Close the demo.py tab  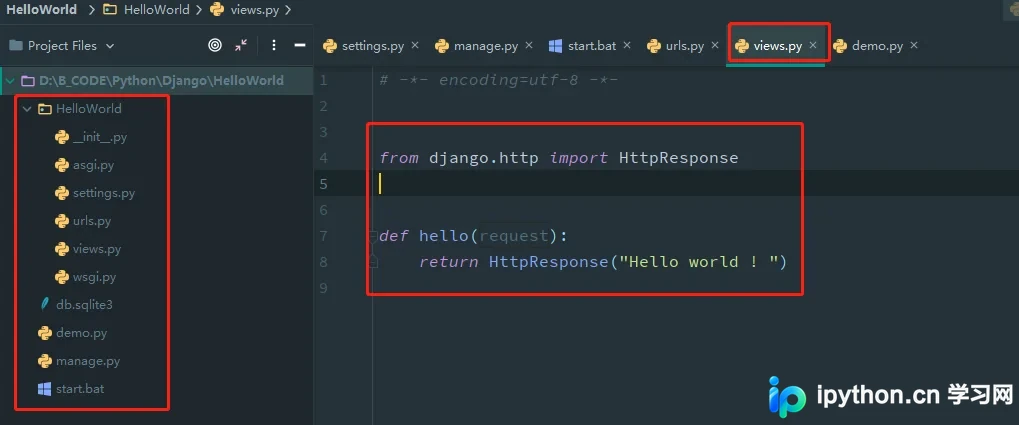(x=914, y=45)
